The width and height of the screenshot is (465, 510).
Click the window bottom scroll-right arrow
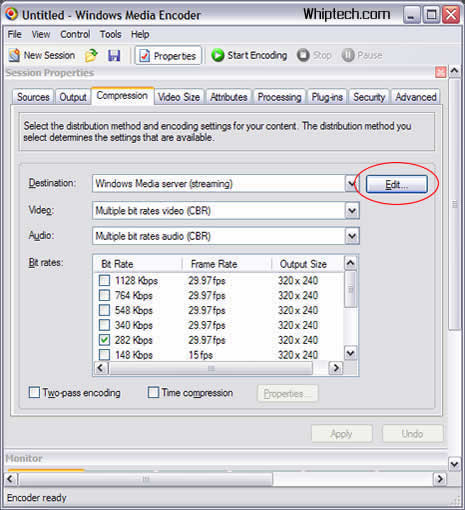pyautogui.click(x=440, y=479)
